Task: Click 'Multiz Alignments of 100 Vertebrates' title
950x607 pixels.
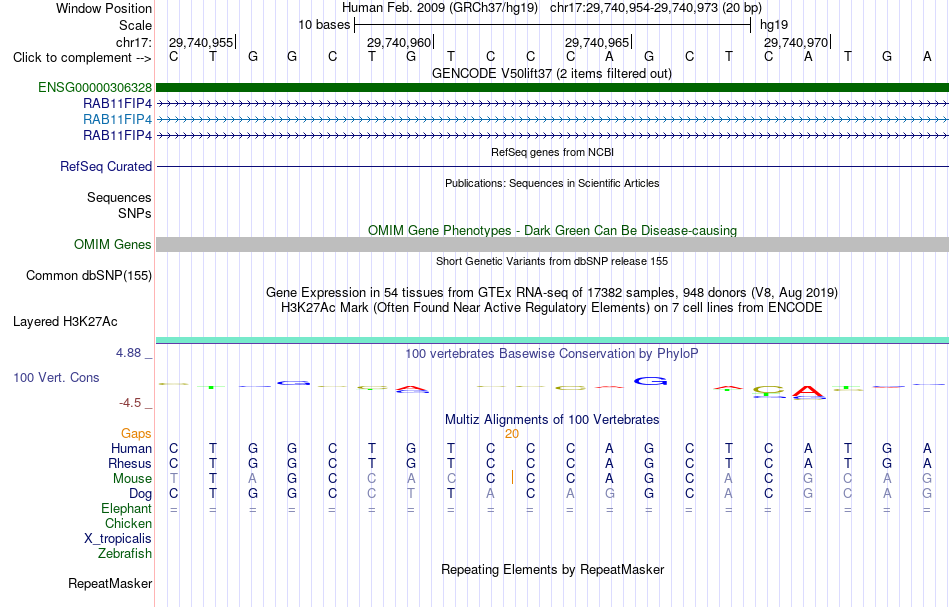Action: pos(552,420)
